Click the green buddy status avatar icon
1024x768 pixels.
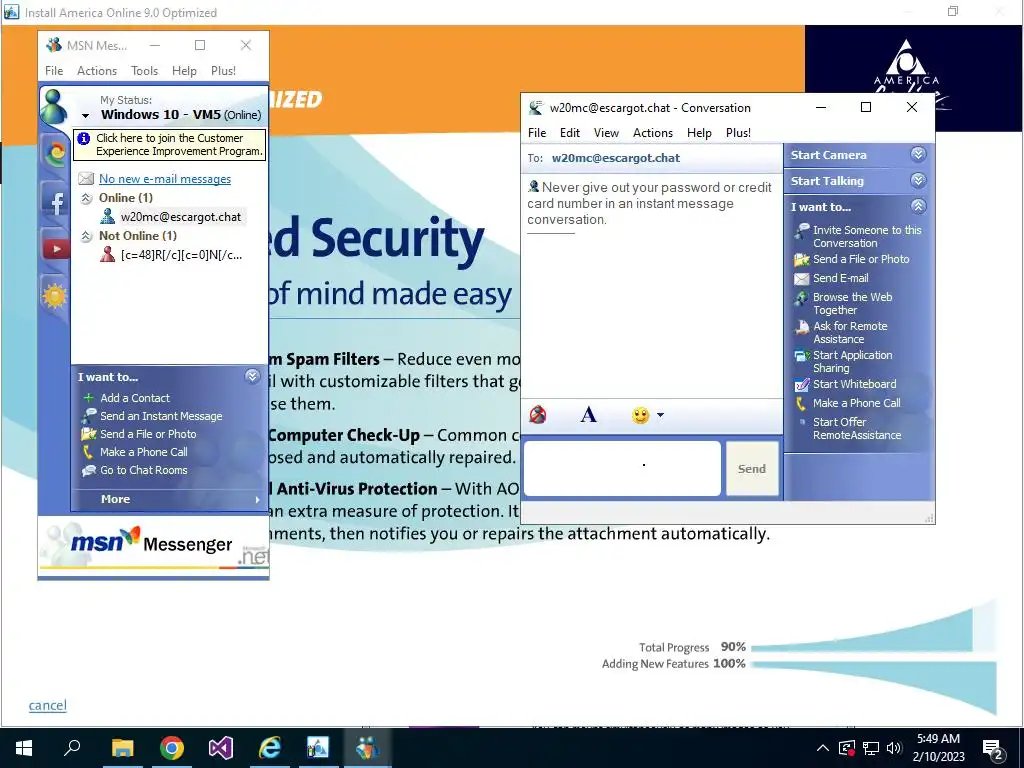pos(54,106)
